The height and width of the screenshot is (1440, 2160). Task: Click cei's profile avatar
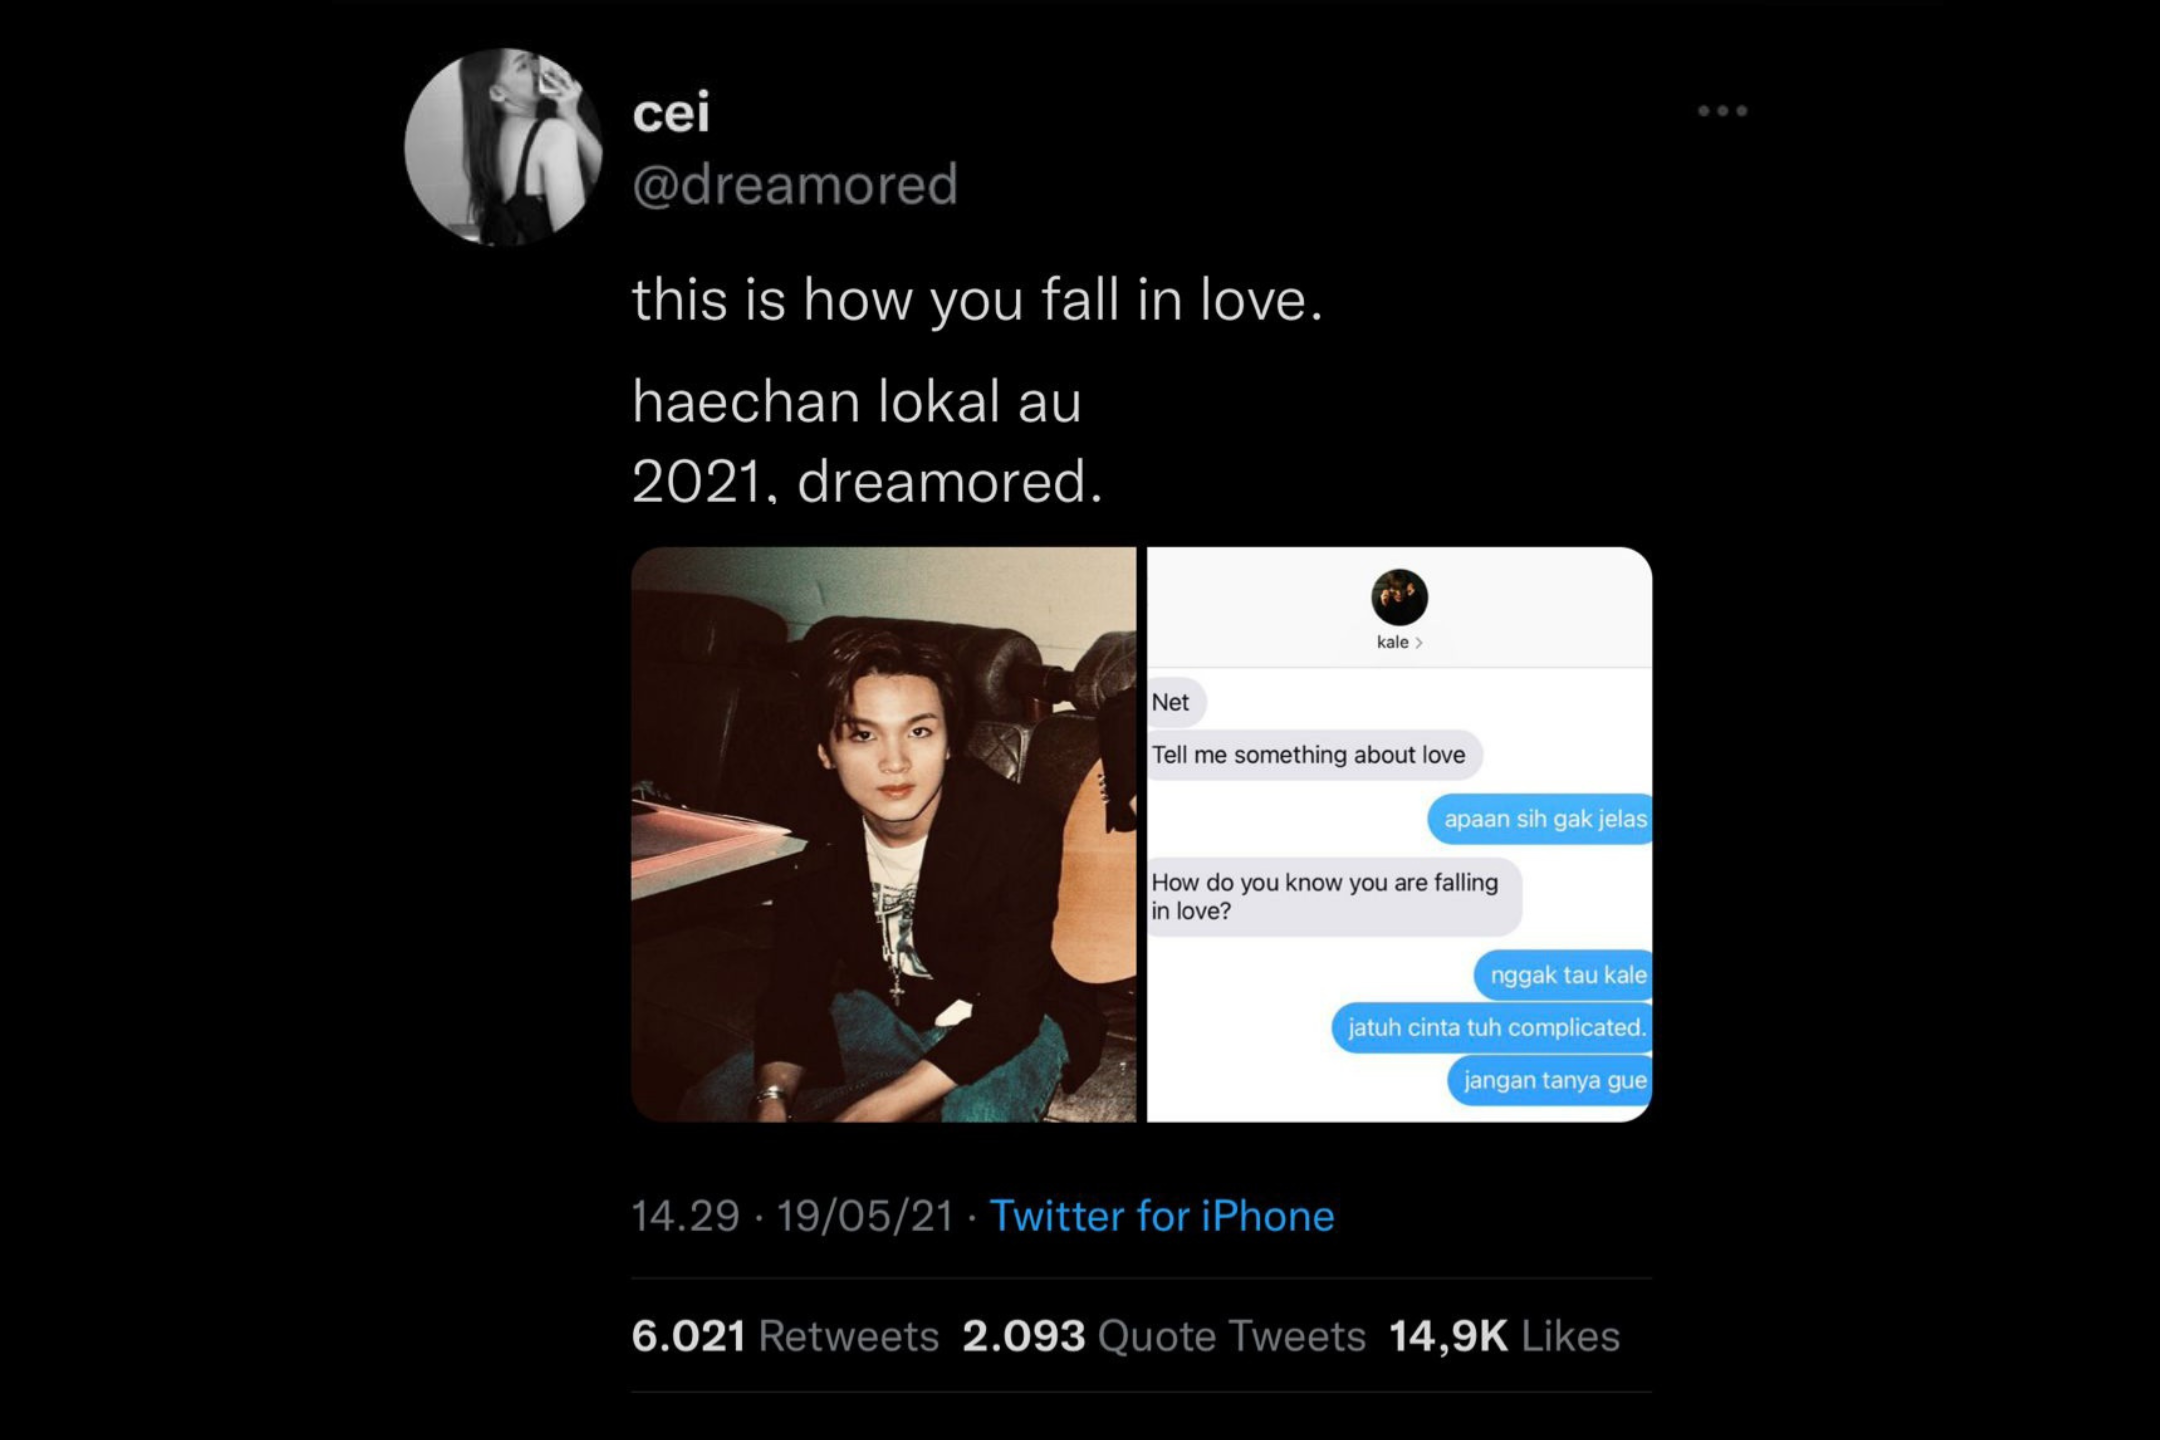503,147
